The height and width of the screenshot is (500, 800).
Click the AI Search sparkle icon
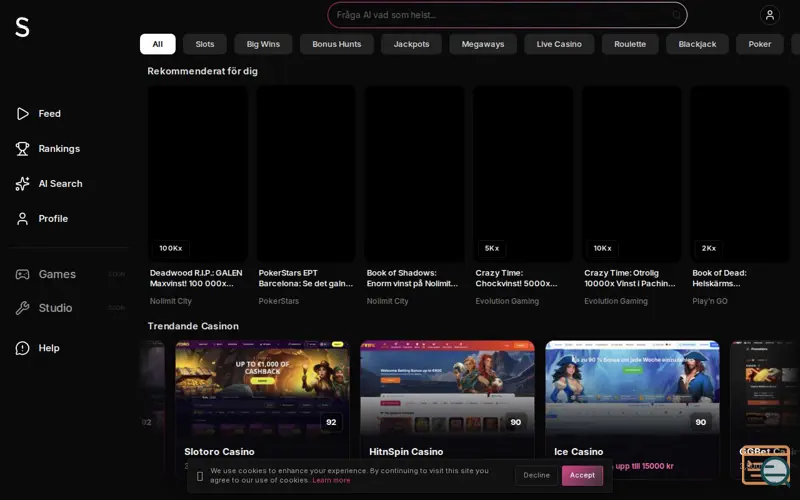click(22, 184)
